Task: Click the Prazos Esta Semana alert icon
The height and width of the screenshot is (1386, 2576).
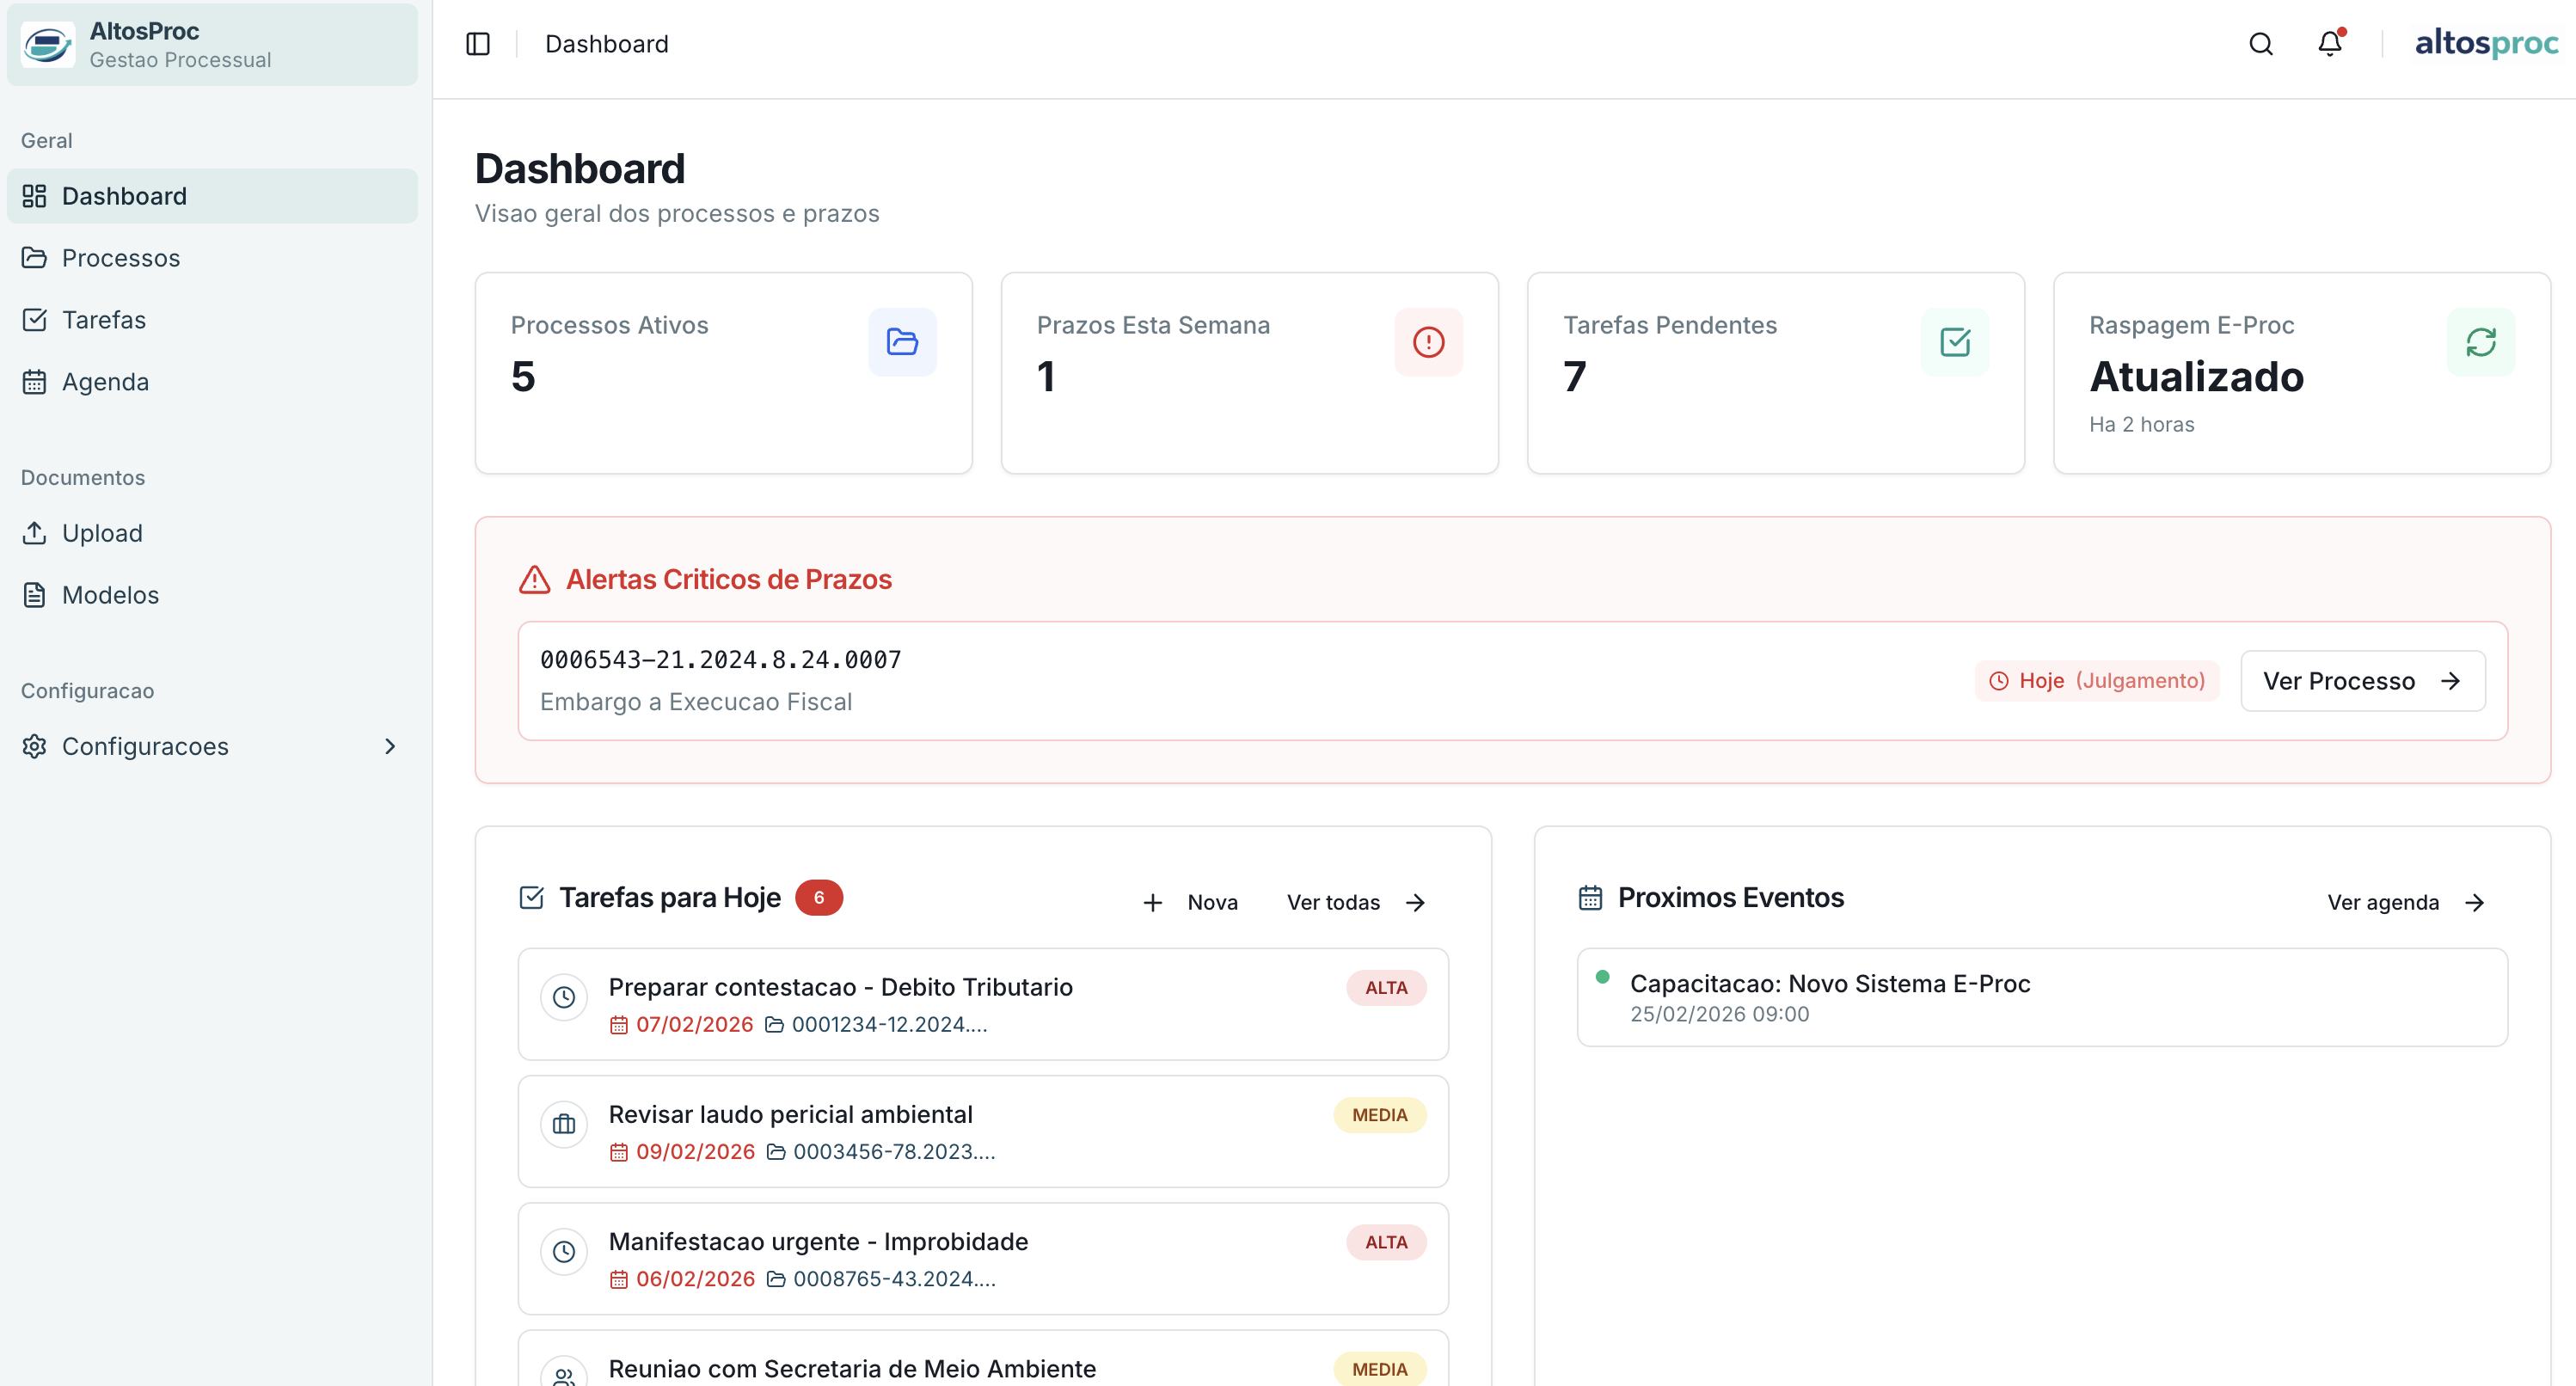Action: click(x=1428, y=342)
